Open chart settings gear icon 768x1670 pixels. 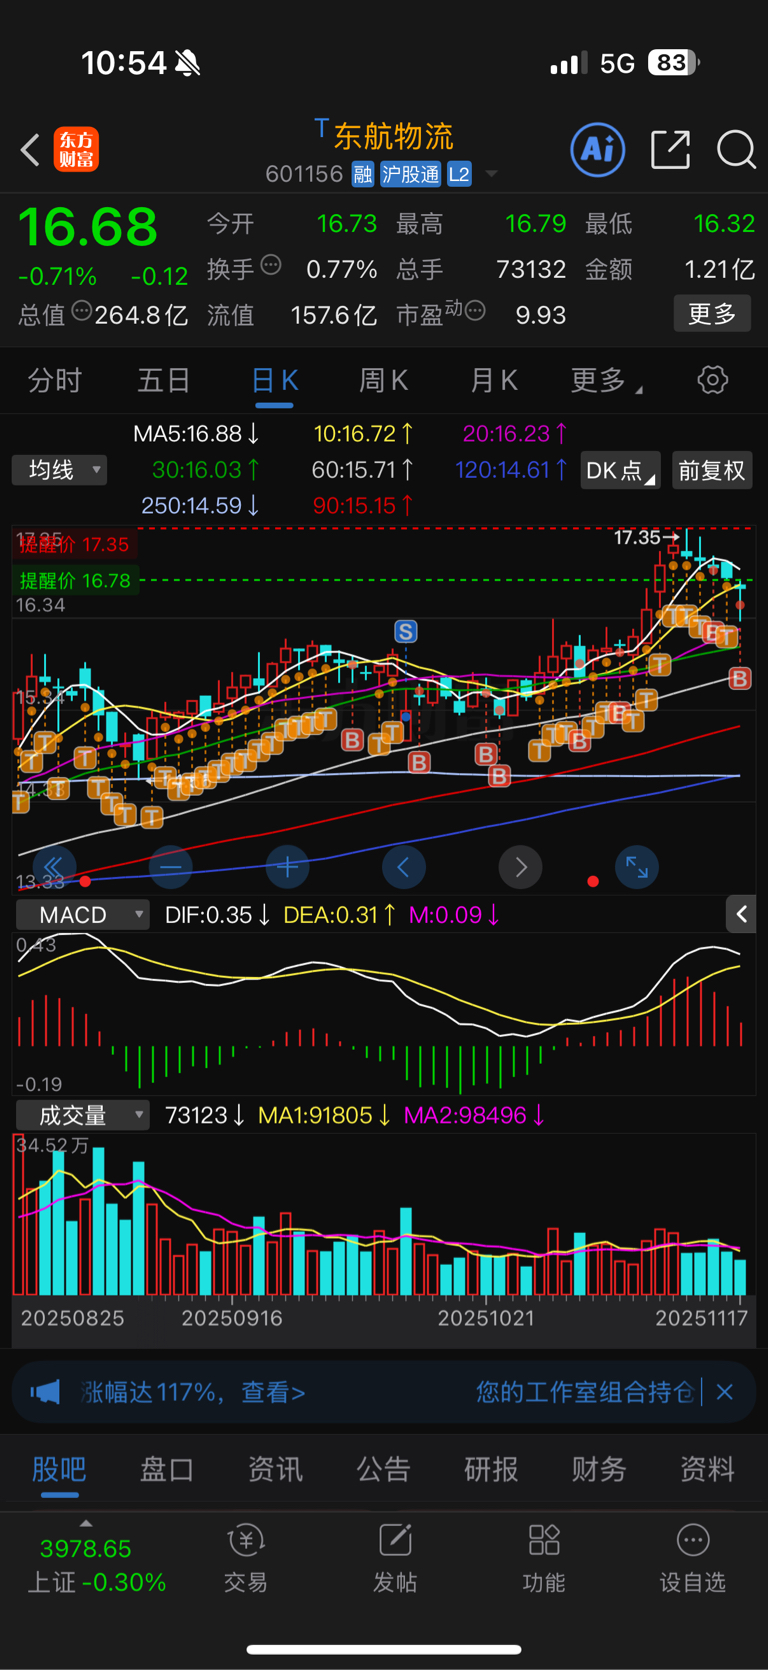[712, 380]
